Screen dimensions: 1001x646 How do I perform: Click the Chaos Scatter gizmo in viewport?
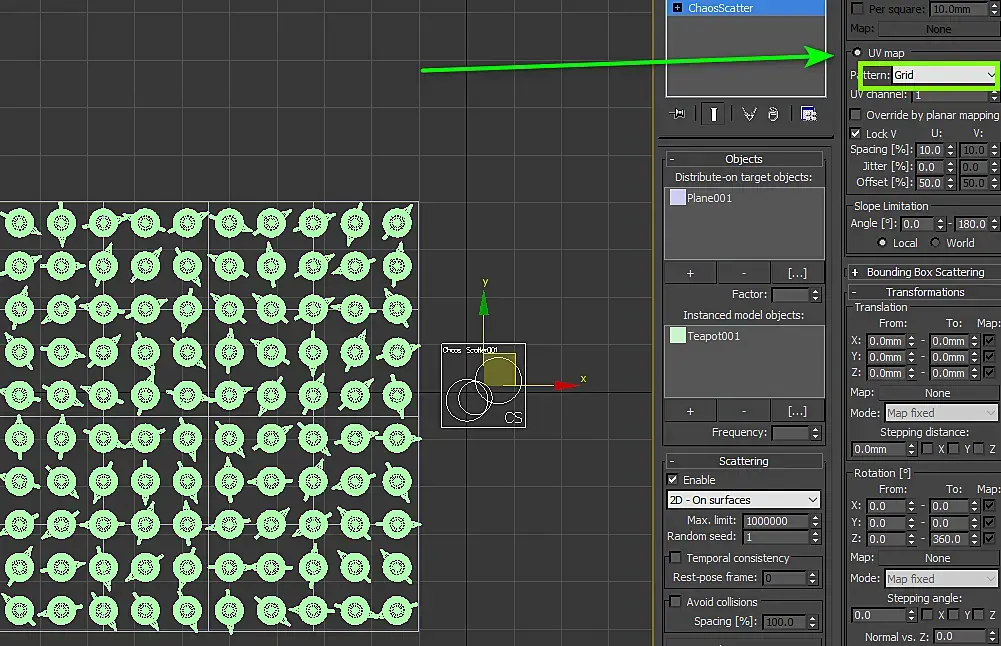click(483, 386)
